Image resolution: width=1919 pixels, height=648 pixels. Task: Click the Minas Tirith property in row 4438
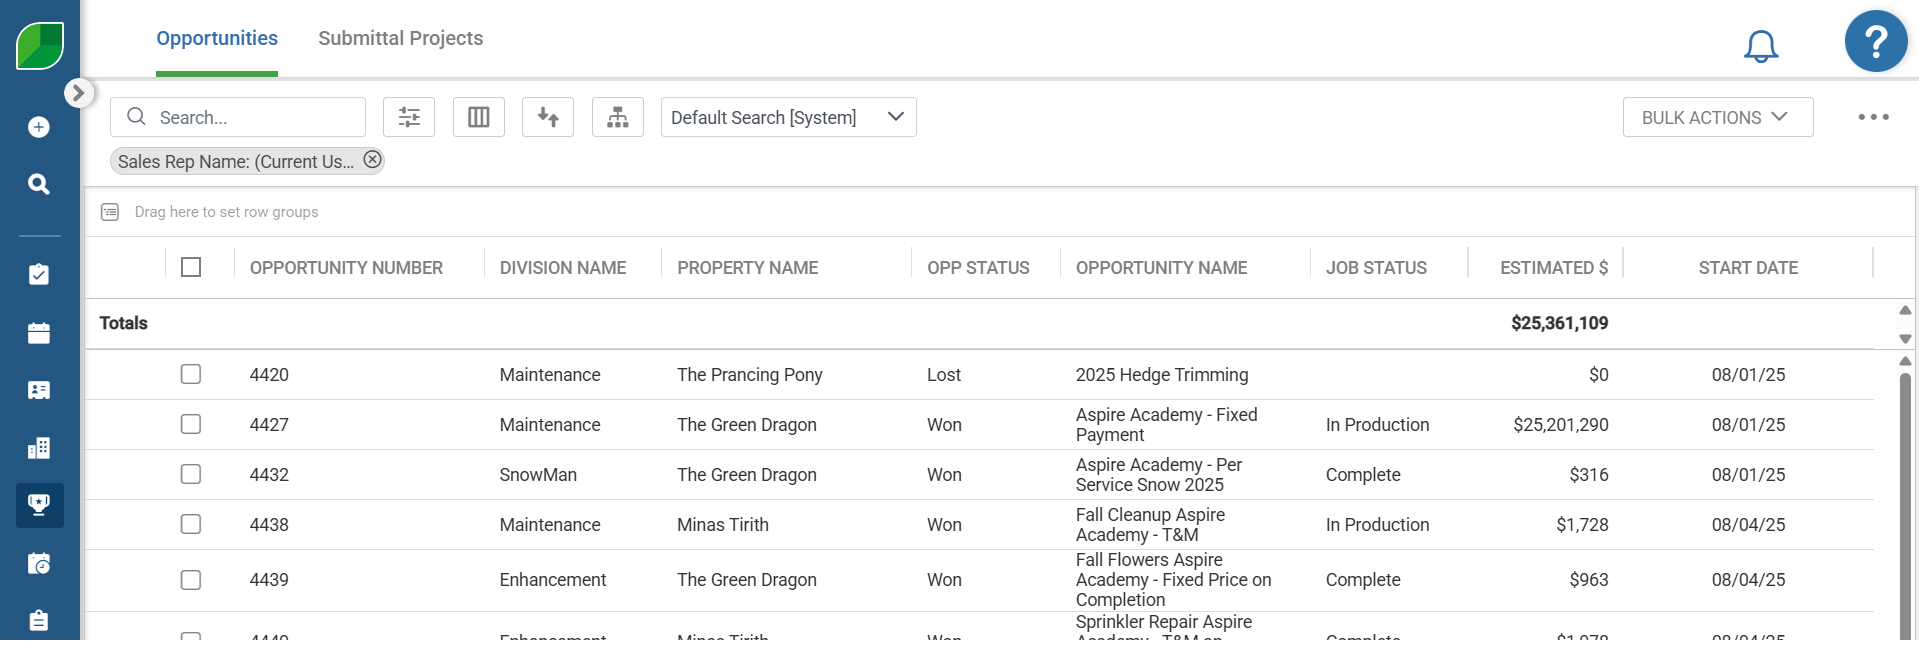(x=723, y=525)
